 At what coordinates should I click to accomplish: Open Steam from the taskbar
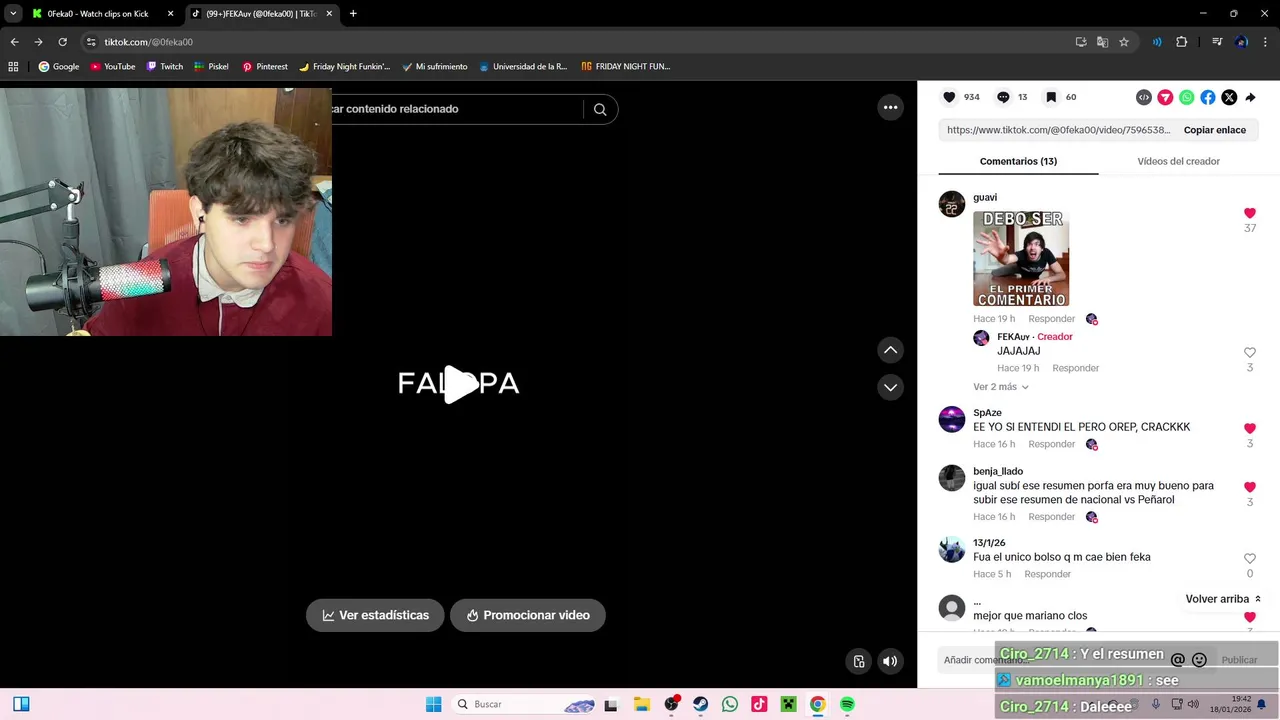701,704
